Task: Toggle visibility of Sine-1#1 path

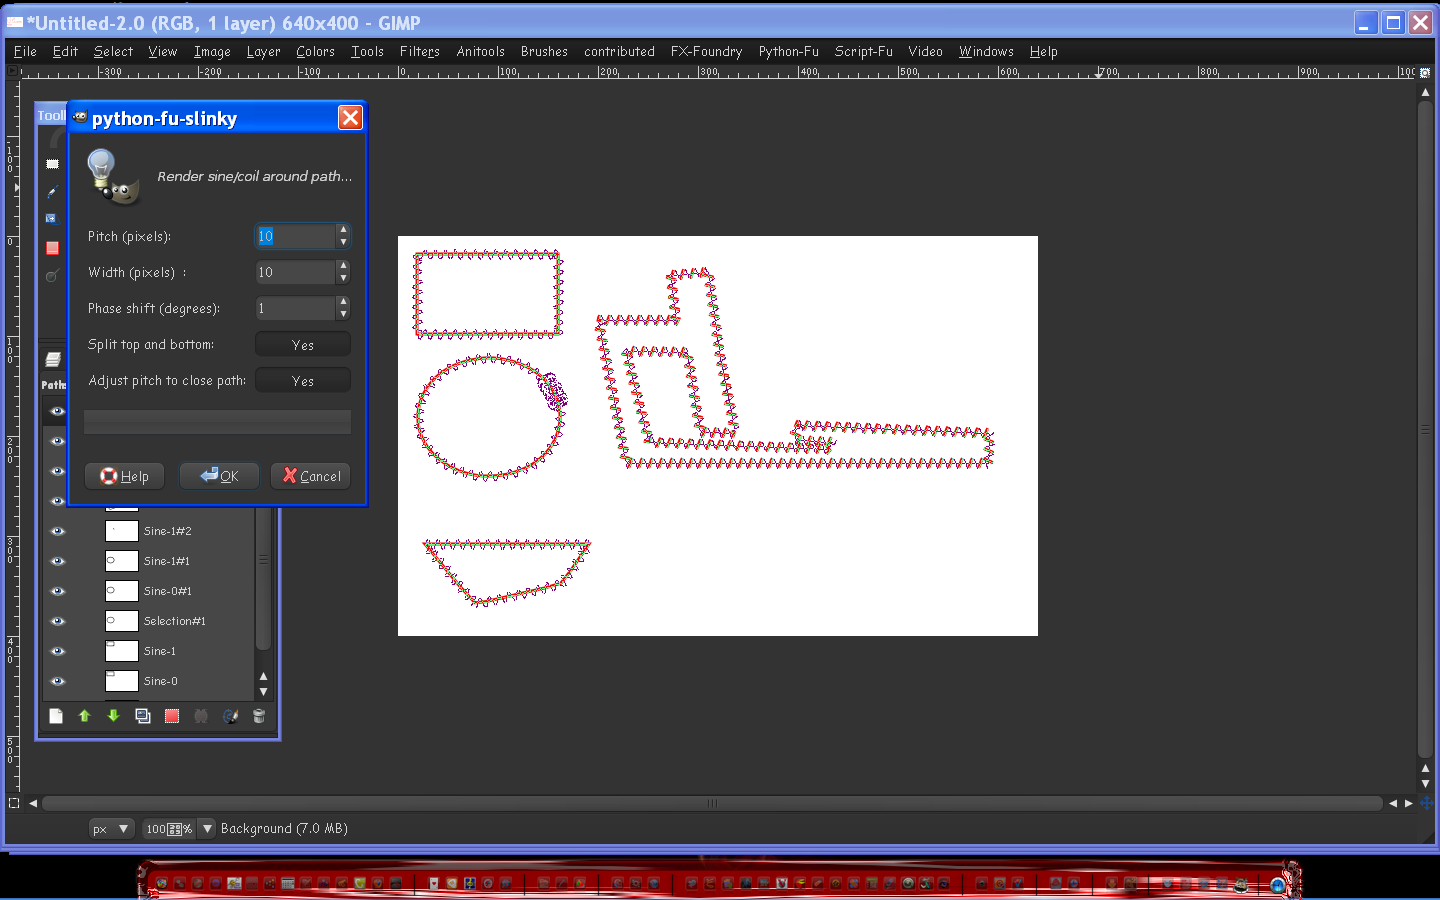Action: pyautogui.click(x=57, y=561)
